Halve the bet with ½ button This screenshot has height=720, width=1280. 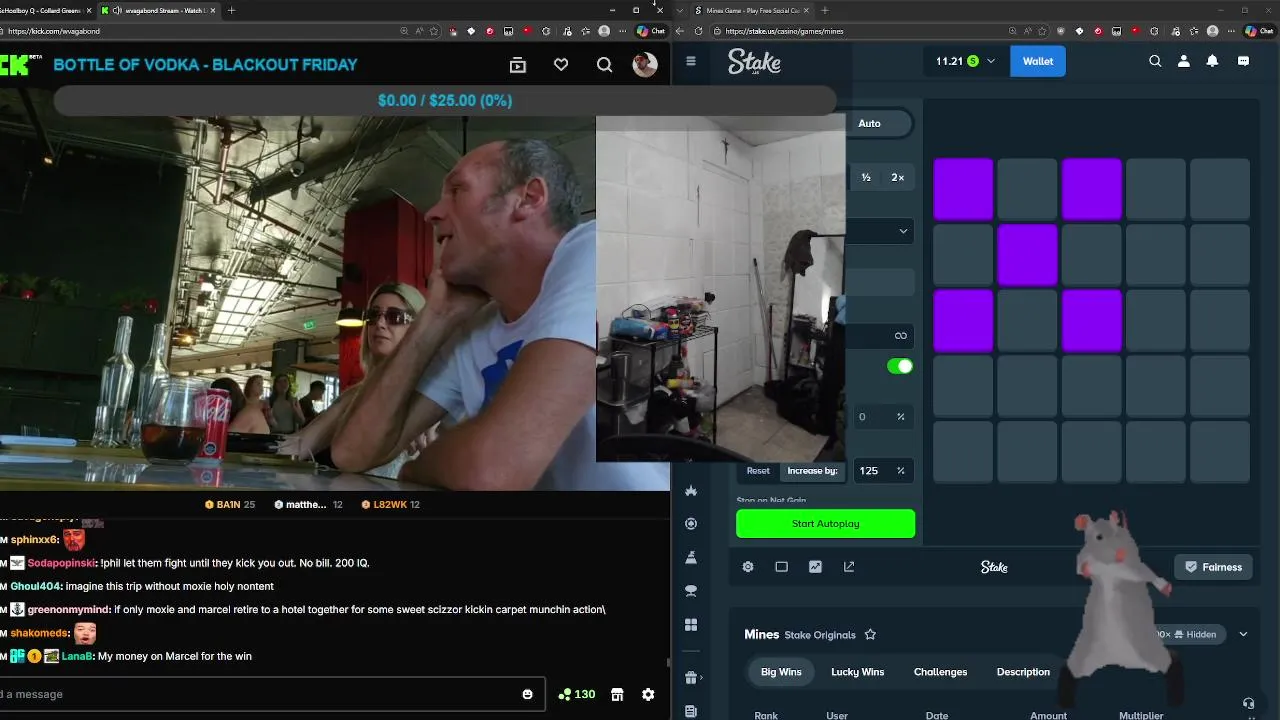[866, 177]
